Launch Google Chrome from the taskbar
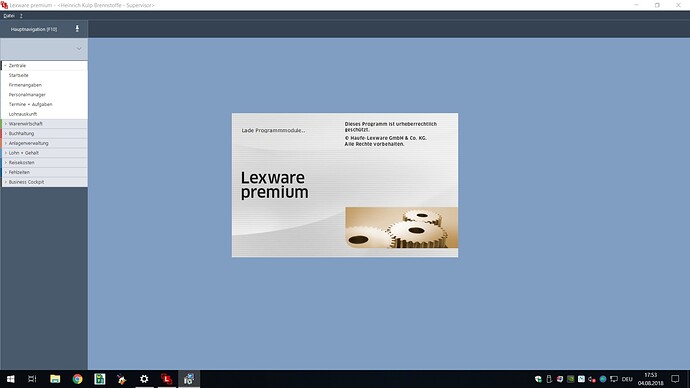The image size is (690, 388). point(77,379)
